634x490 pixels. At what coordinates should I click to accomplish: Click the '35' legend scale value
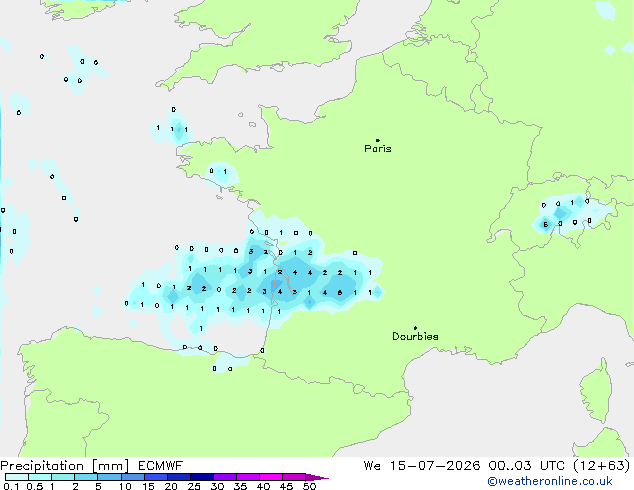coord(240,486)
